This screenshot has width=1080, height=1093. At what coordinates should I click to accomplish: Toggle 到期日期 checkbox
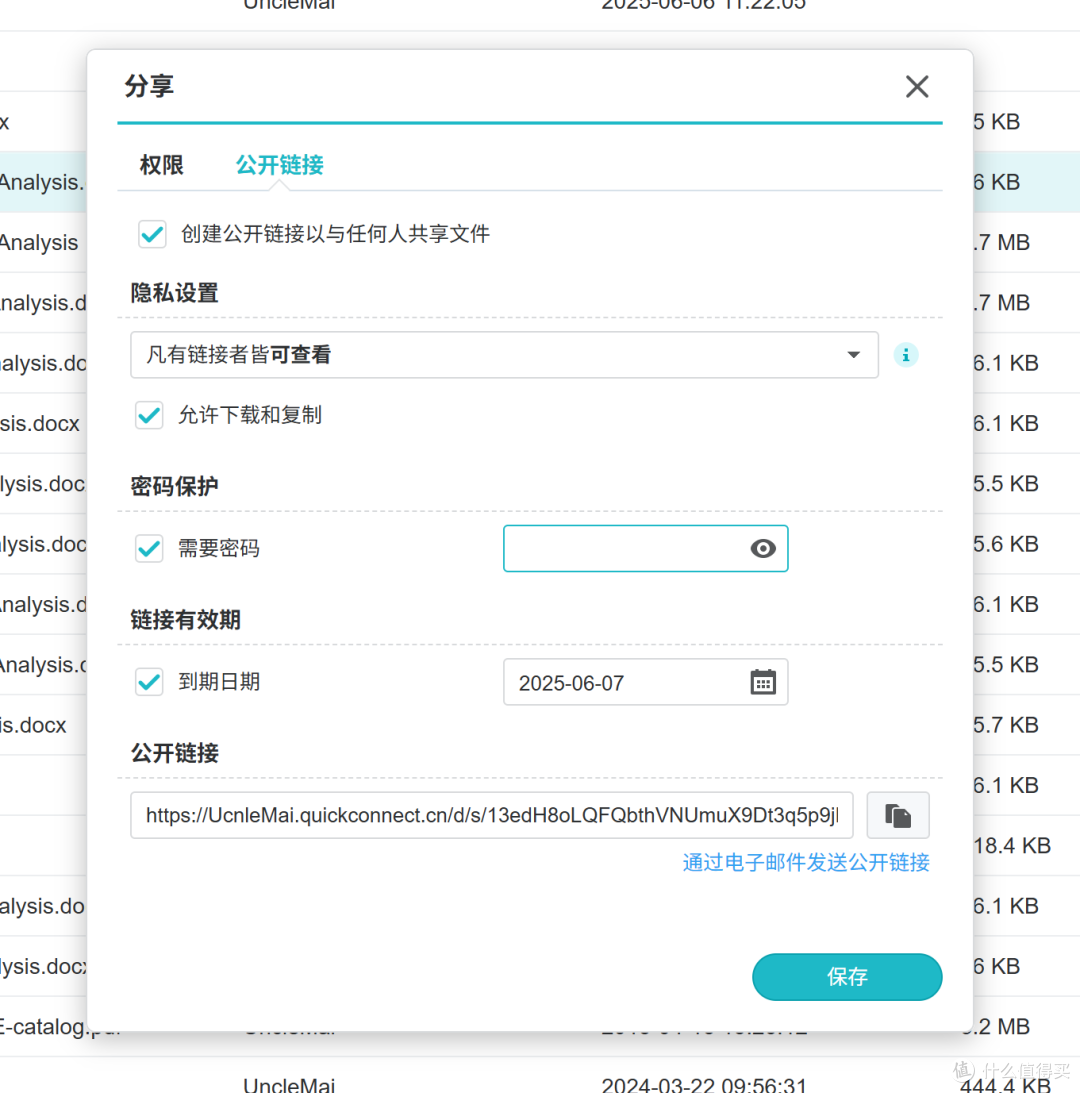tap(149, 682)
